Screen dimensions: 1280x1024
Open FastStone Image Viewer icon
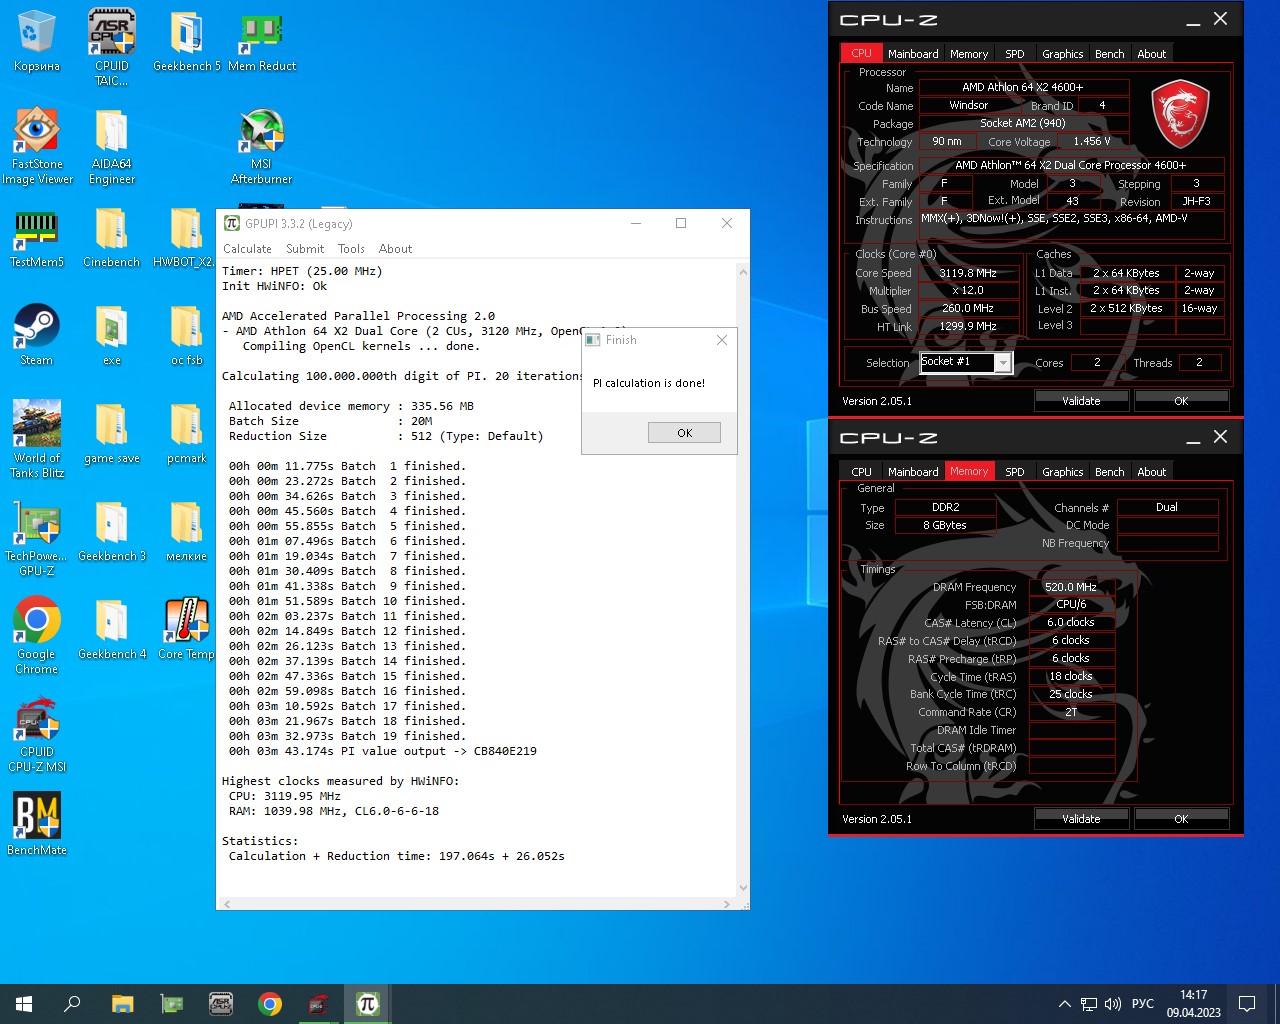pos(38,146)
